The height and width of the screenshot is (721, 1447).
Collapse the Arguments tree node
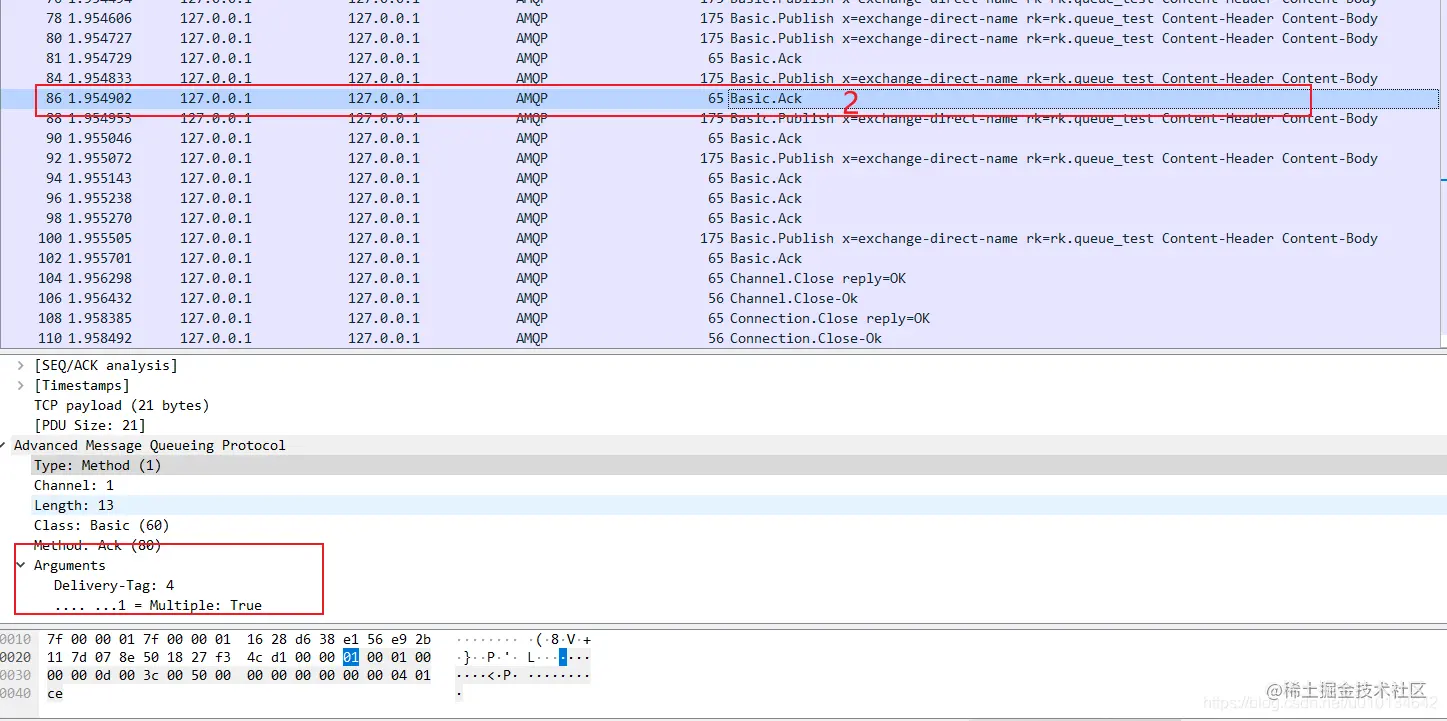point(20,565)
